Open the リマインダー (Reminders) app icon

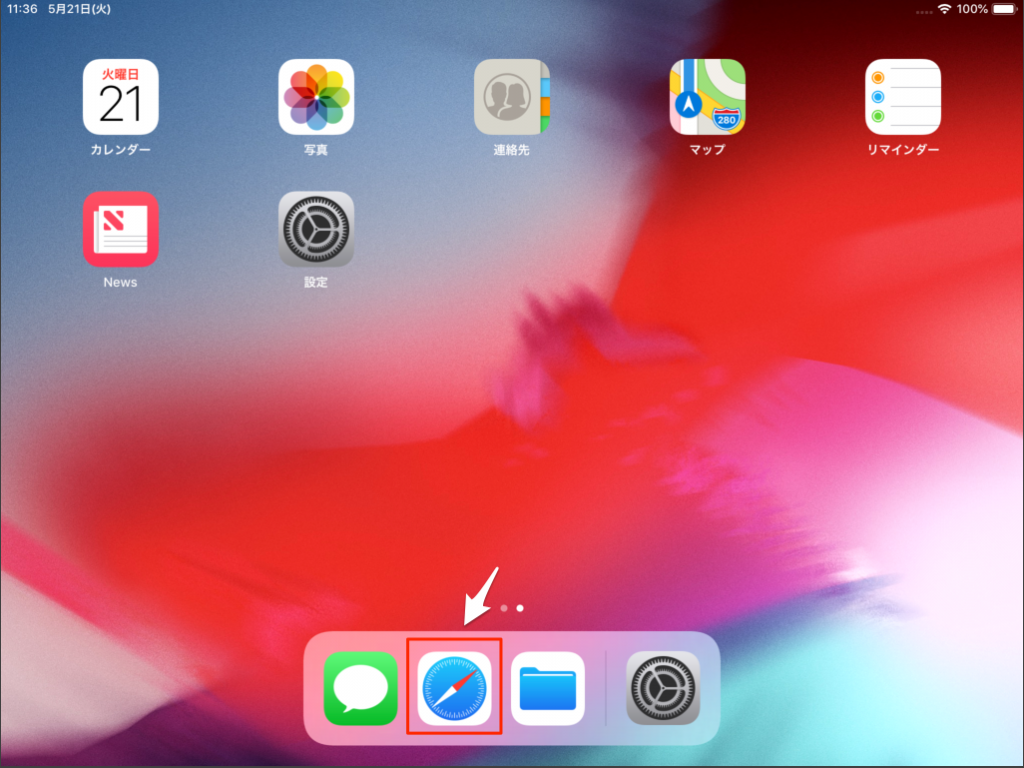point(903,97)
